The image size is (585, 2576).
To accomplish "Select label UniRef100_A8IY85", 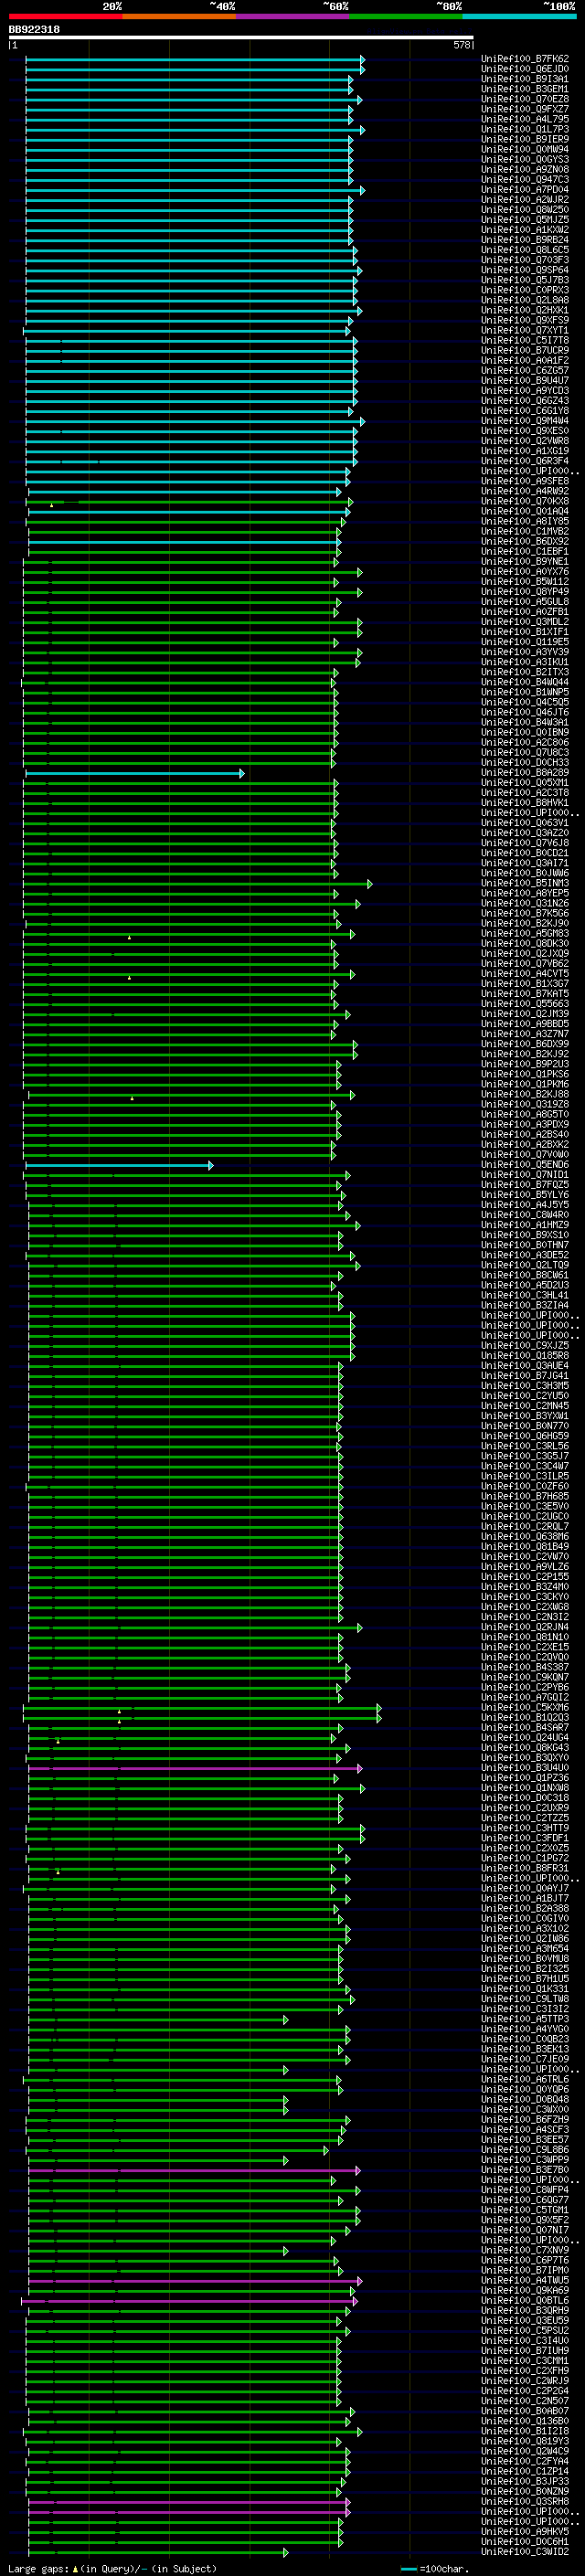I will click(525, 522).
